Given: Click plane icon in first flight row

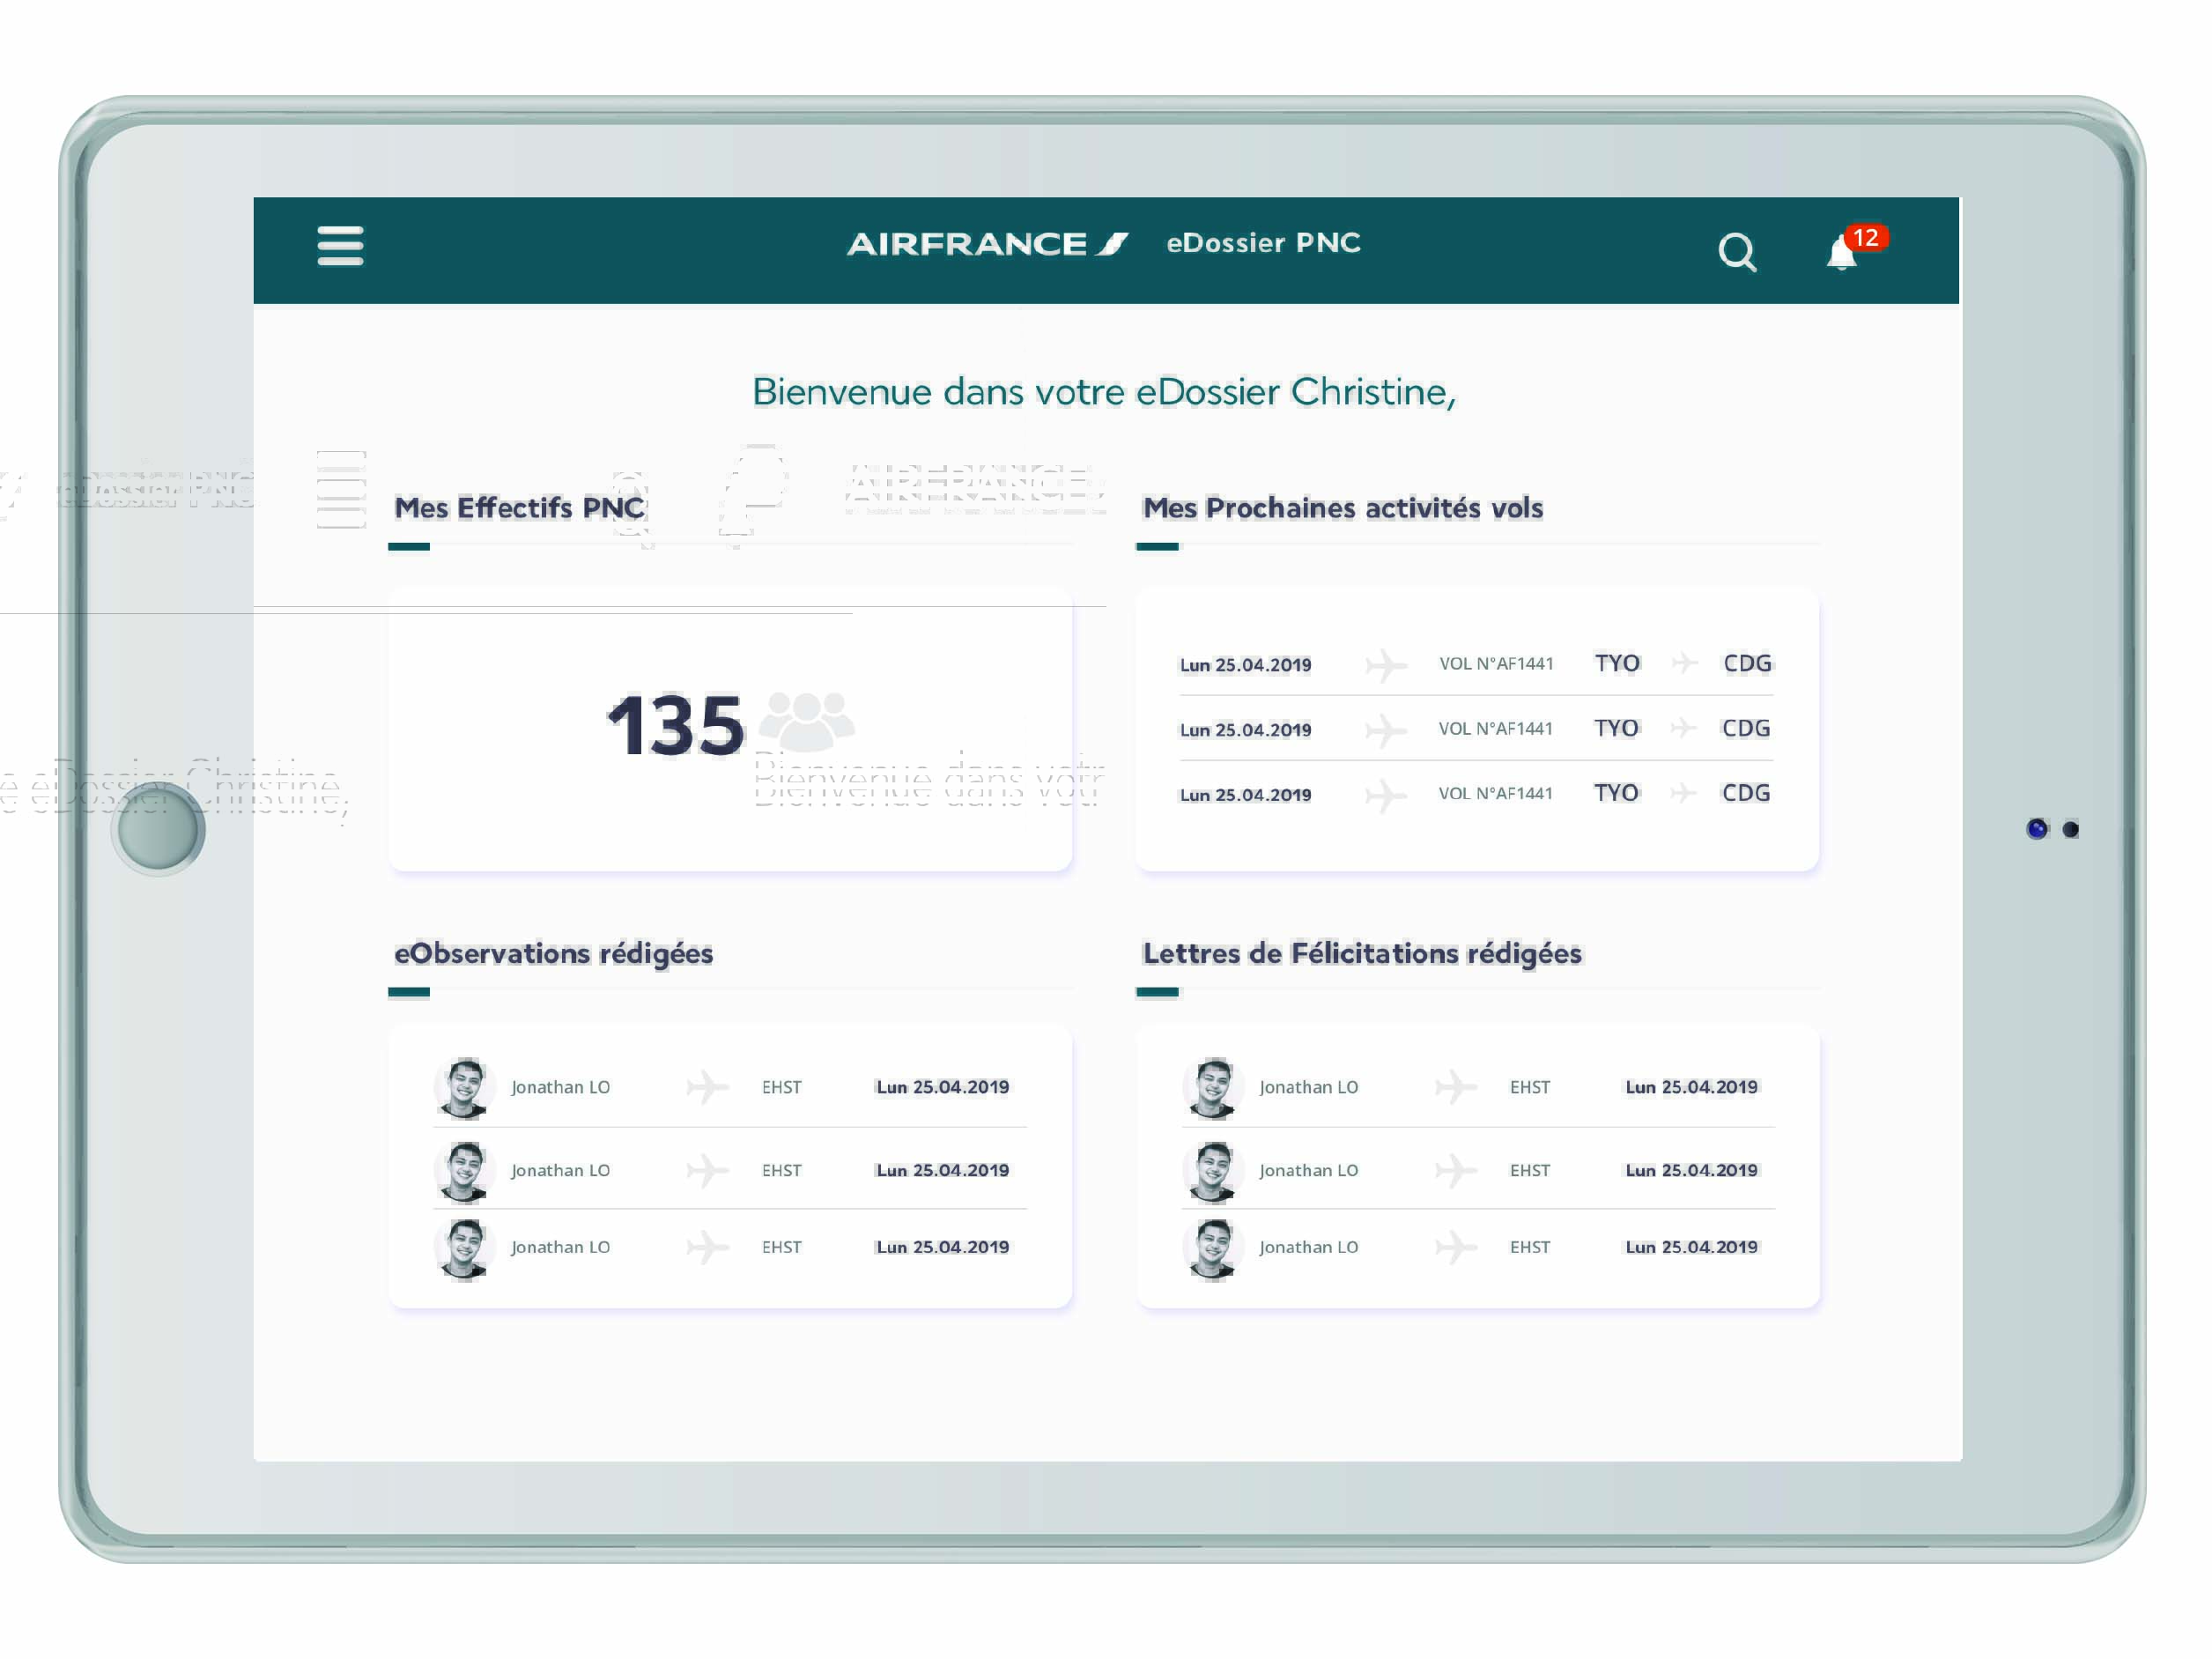Looking at the screenshot, I should 1386,664.
